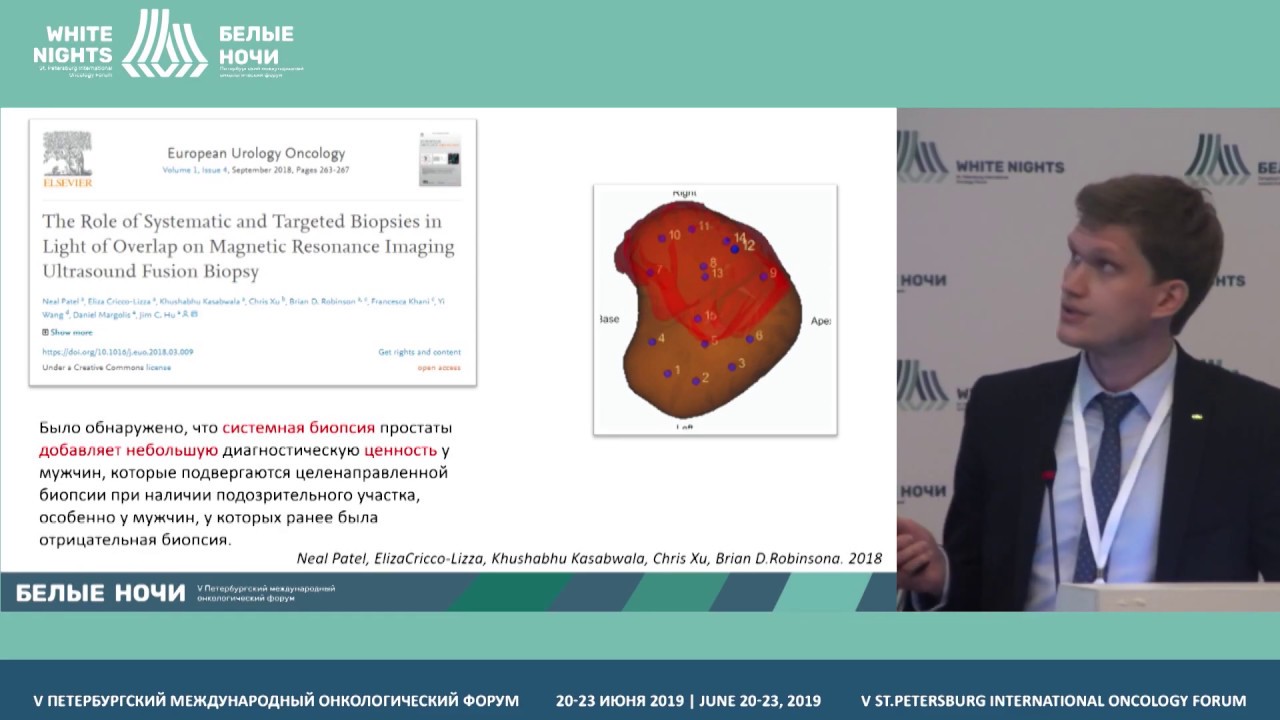Click biopsy point 9 on prostate model
1280x720 pixels.
763,276
